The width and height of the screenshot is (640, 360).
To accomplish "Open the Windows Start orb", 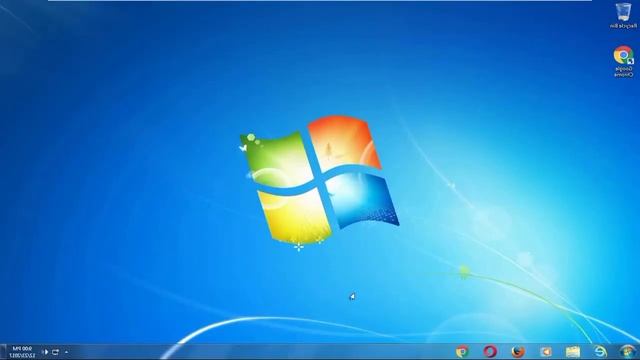I will coord(628,351).
